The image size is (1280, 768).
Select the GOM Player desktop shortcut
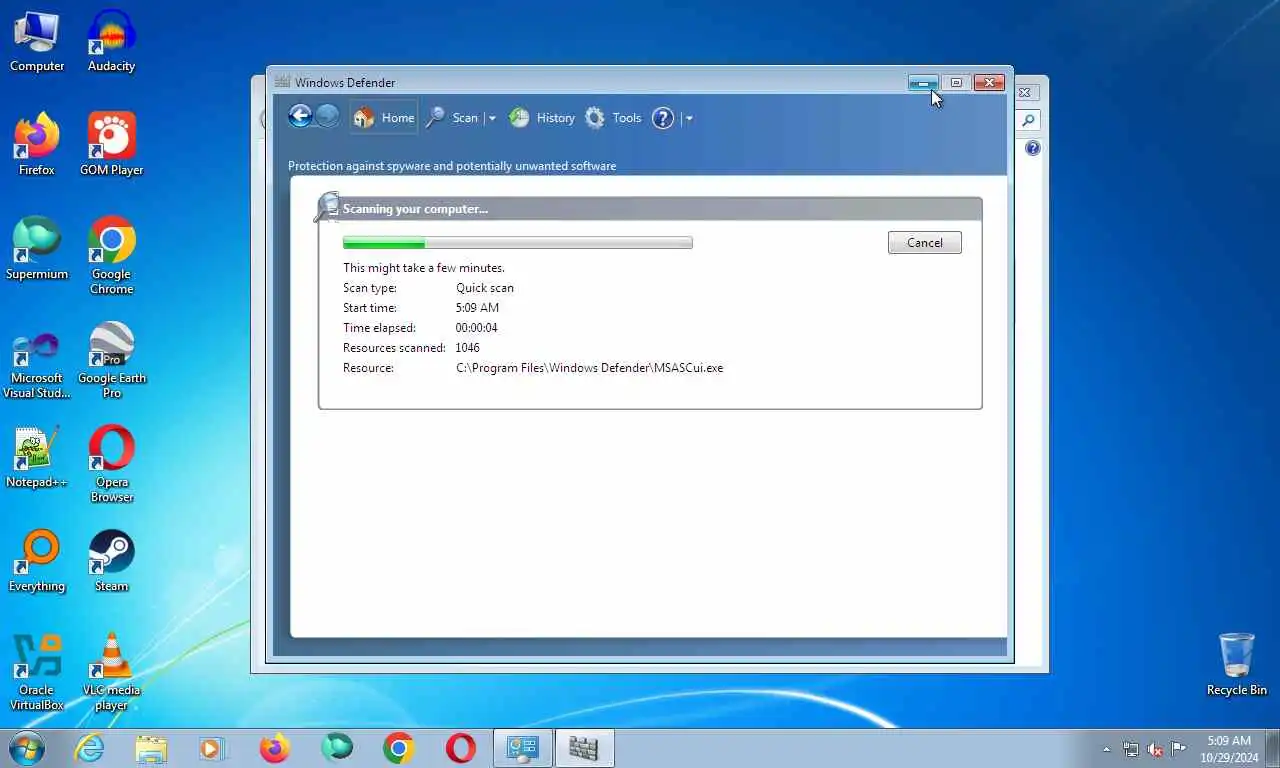coord(111,145)
